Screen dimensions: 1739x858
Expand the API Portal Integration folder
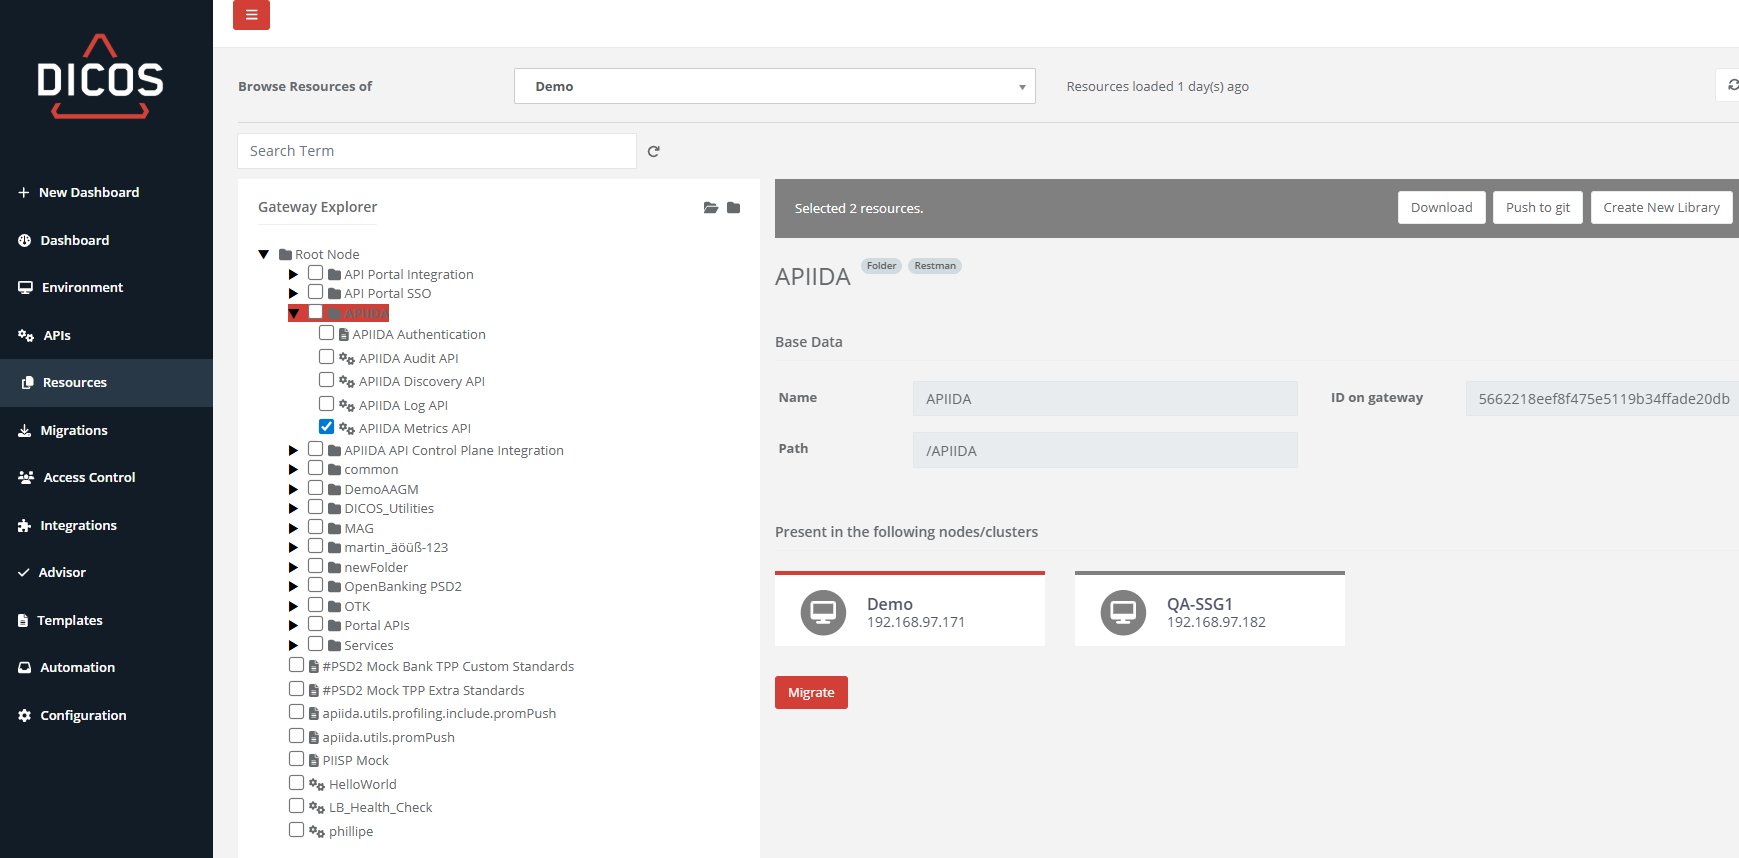pyautogui.click(x=293, y=274)
